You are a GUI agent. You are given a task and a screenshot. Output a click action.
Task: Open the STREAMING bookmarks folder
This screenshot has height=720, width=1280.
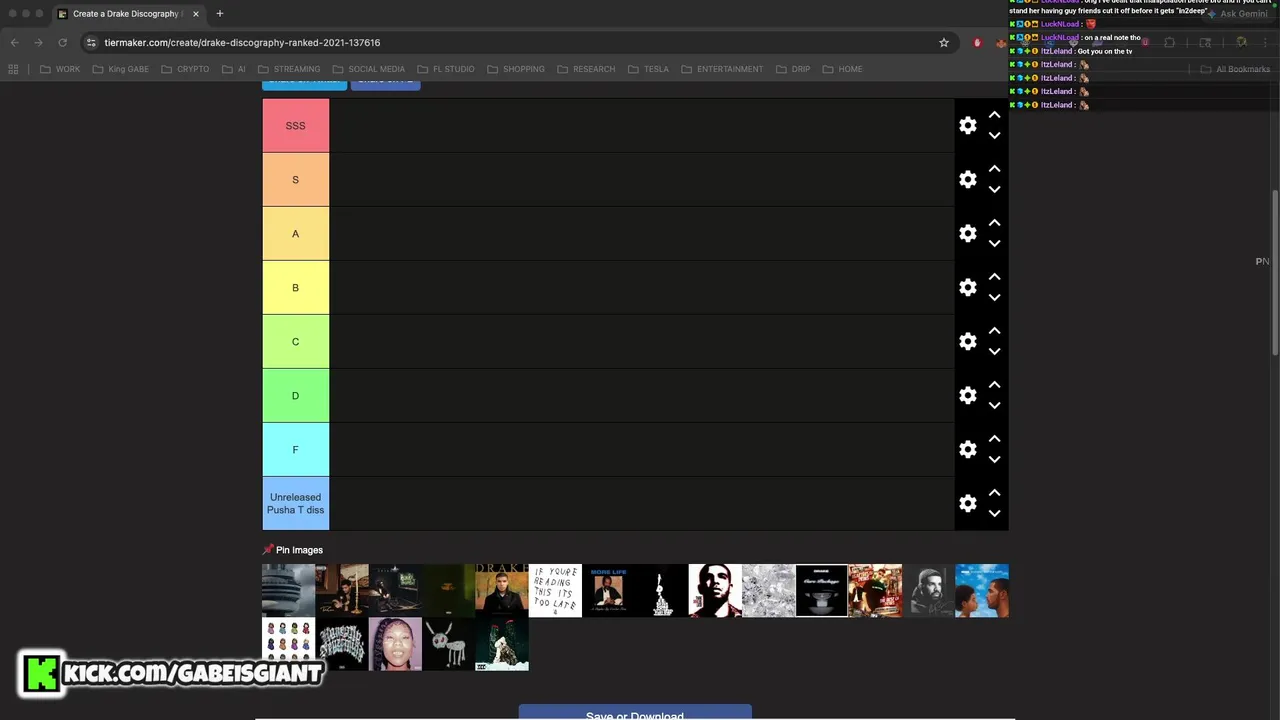pos(289,69)
